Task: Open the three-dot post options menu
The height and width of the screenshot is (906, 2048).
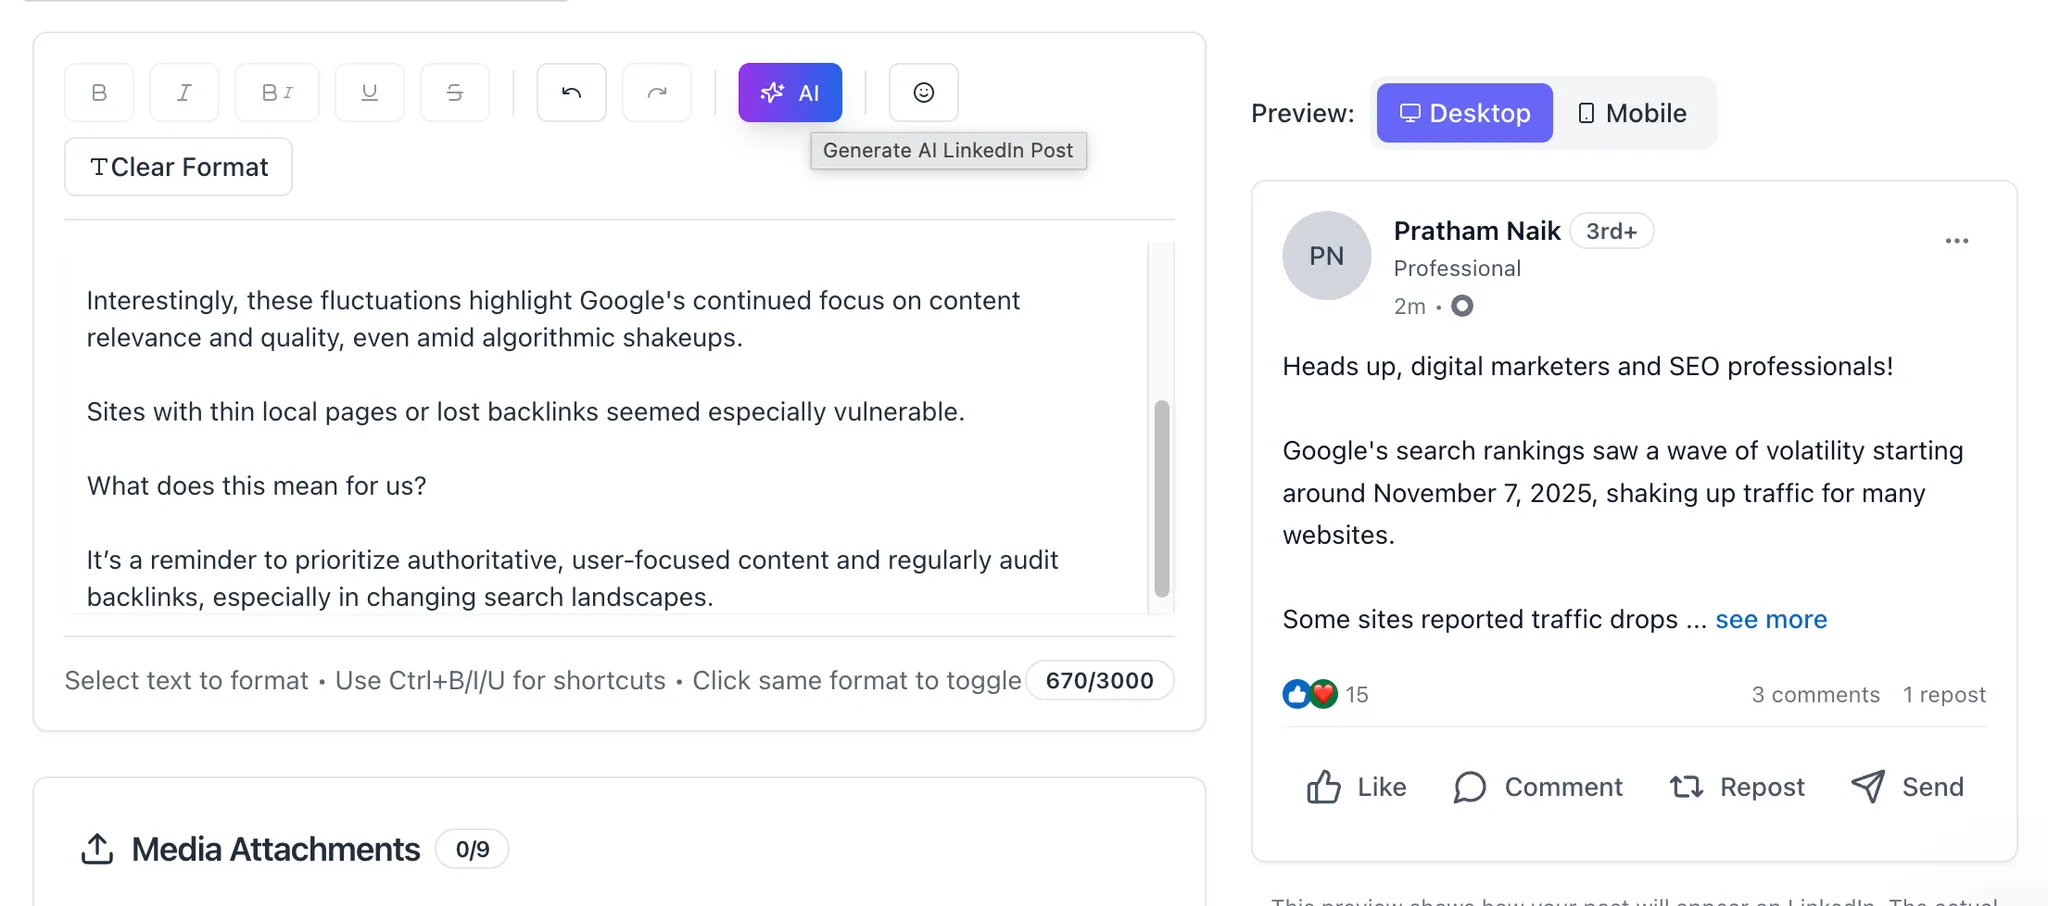Action: tap(1956, 241)
